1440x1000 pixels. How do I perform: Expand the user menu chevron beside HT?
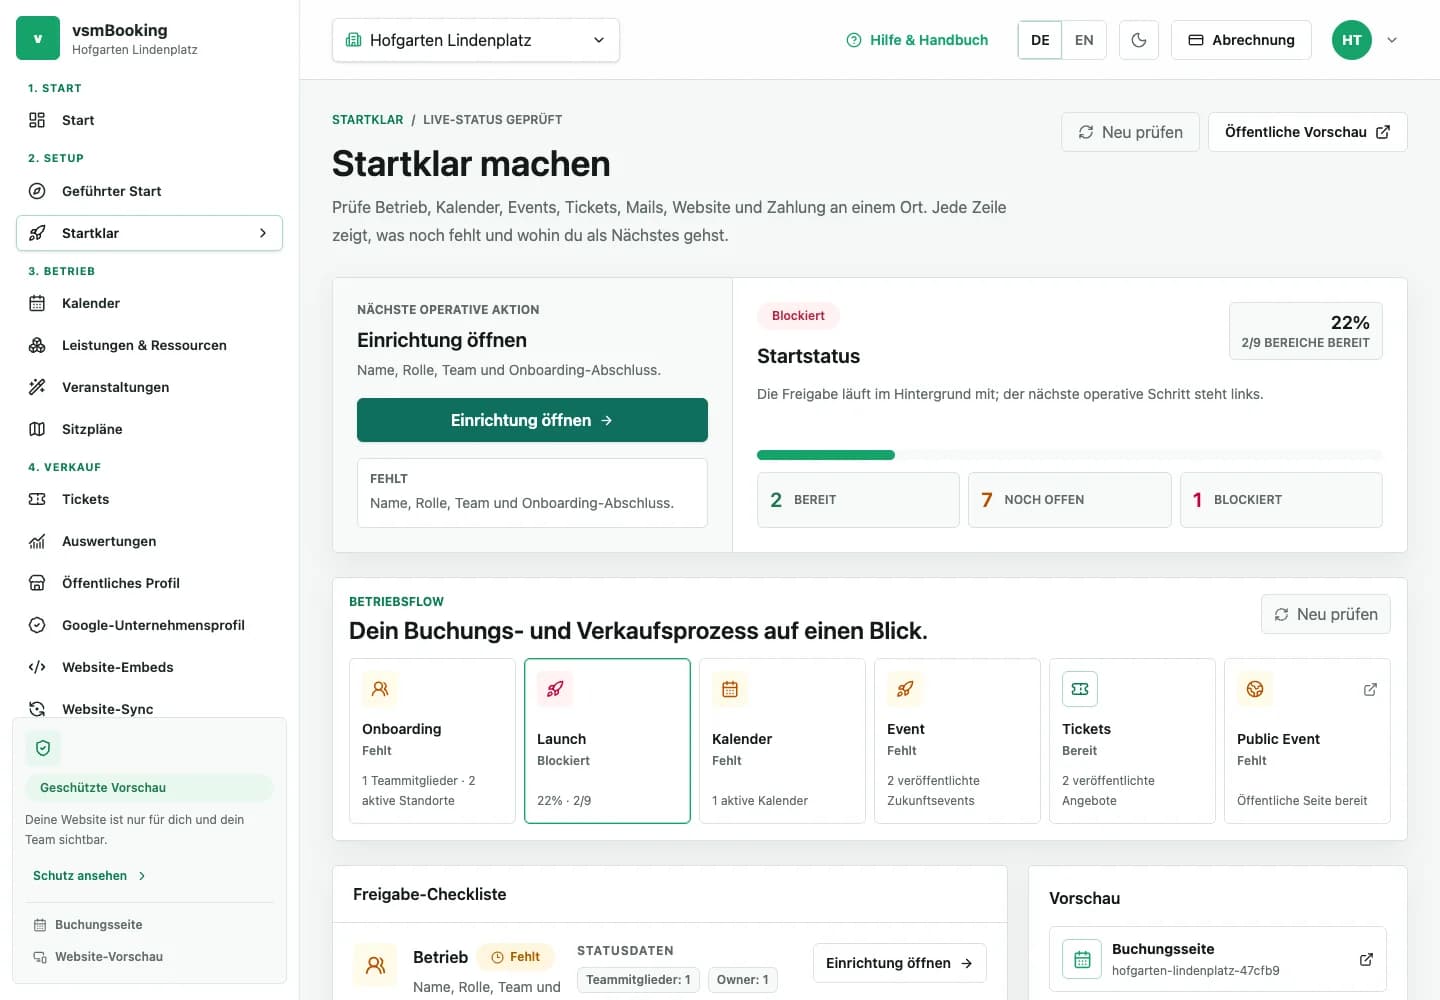1392,40
